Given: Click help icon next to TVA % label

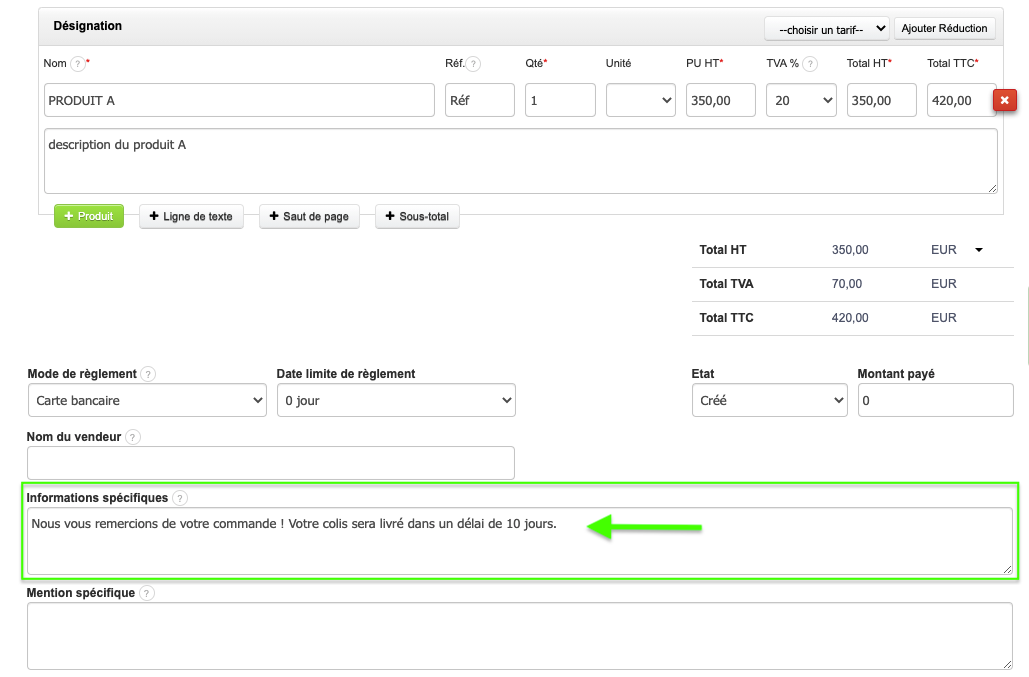Looking at the screenshot, I should [x=810, y=64].
